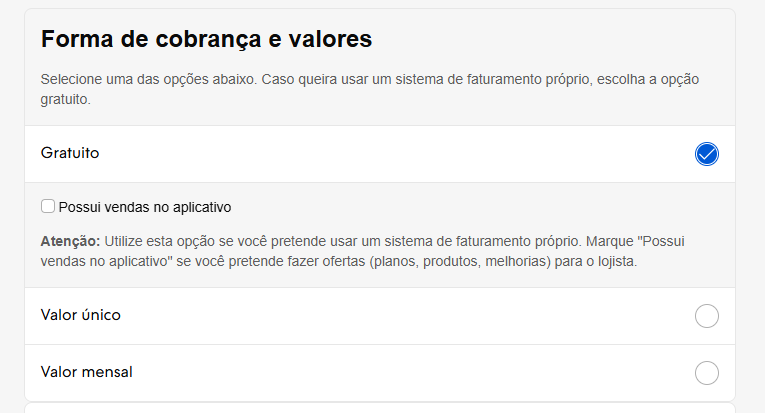The height and width of the screenshot is (413, 765).
Task: Select the Valor mensal radio circle
Action: 706,373
